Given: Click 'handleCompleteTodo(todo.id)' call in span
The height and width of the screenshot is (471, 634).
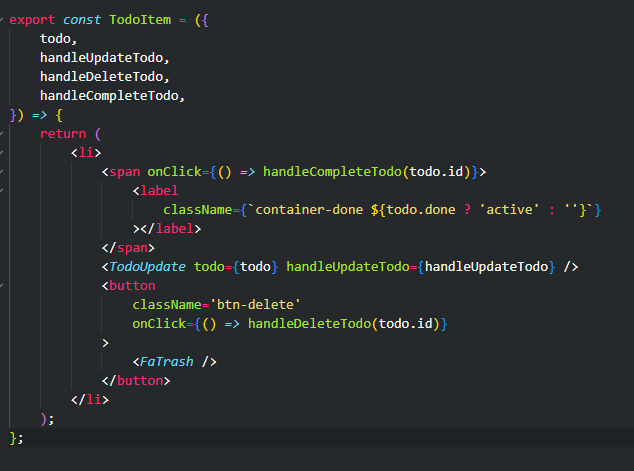Looking at the screenshot, I should click(367, 172).
